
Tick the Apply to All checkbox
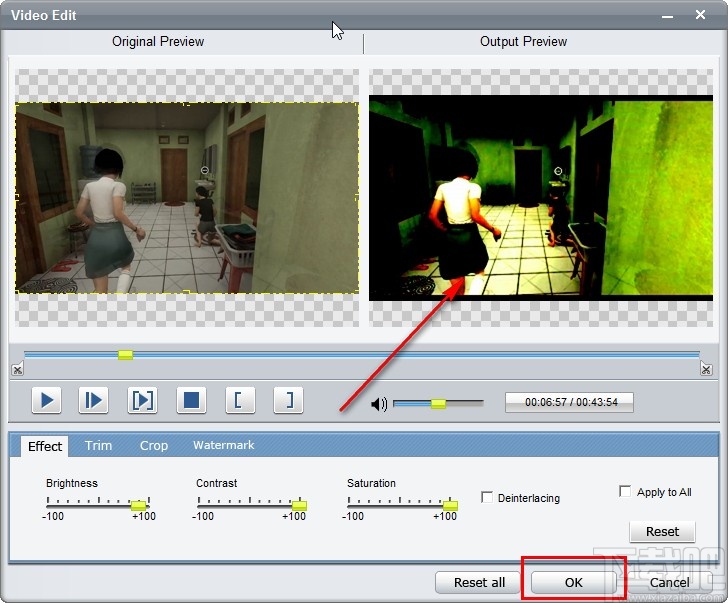[625, 491]
